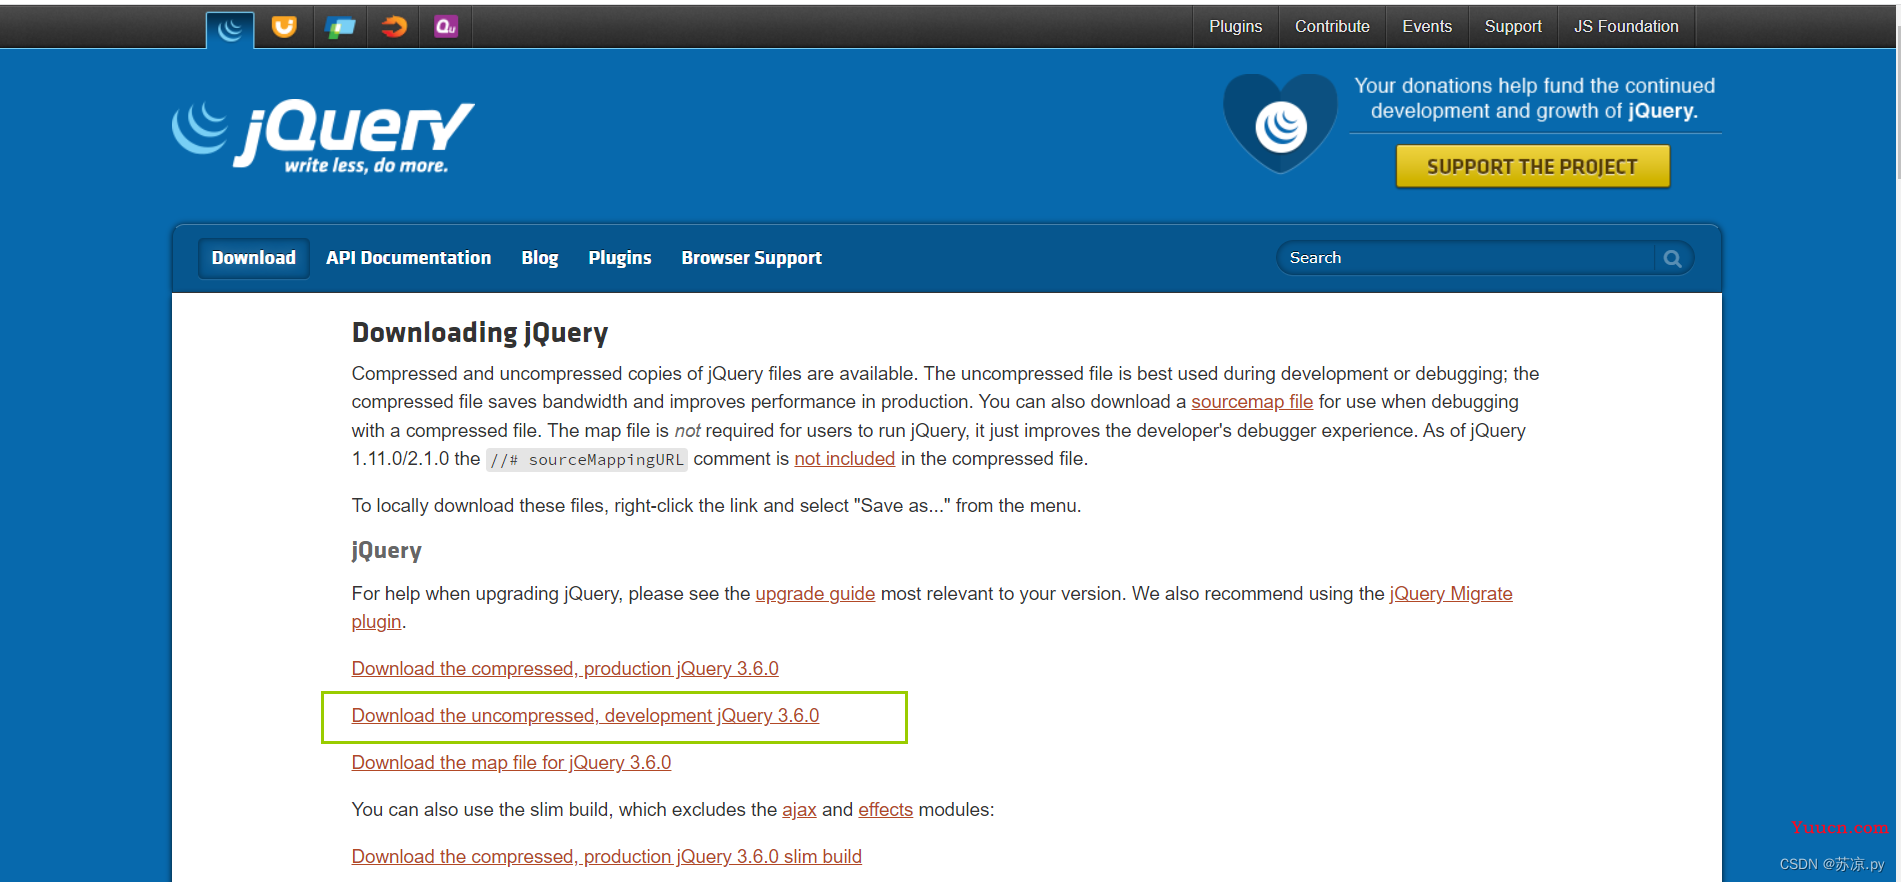This screenshot has width=1901, height=882.
Task: Click the 'Downloading jQuery' heading
Action: tap(480, 333)
